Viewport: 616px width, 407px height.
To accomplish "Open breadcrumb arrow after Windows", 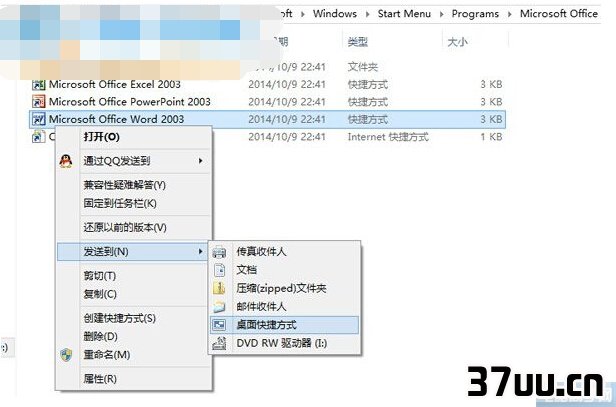I will pos(367,14).
